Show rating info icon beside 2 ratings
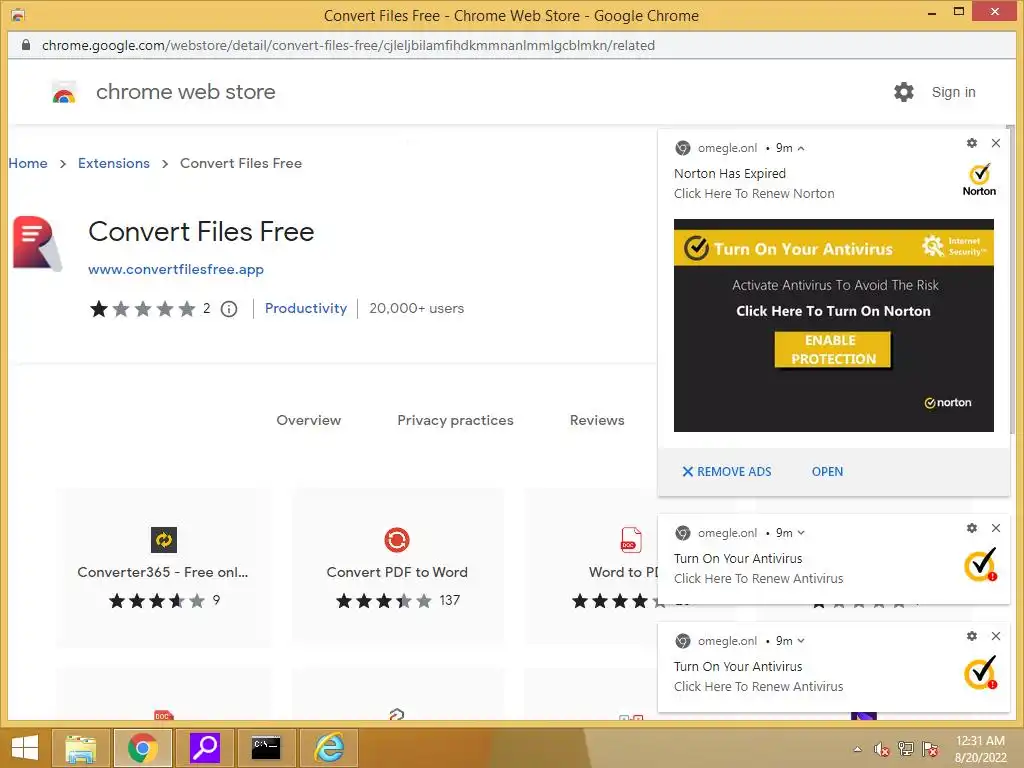1024x768 pixels. (x=229, y=309)
